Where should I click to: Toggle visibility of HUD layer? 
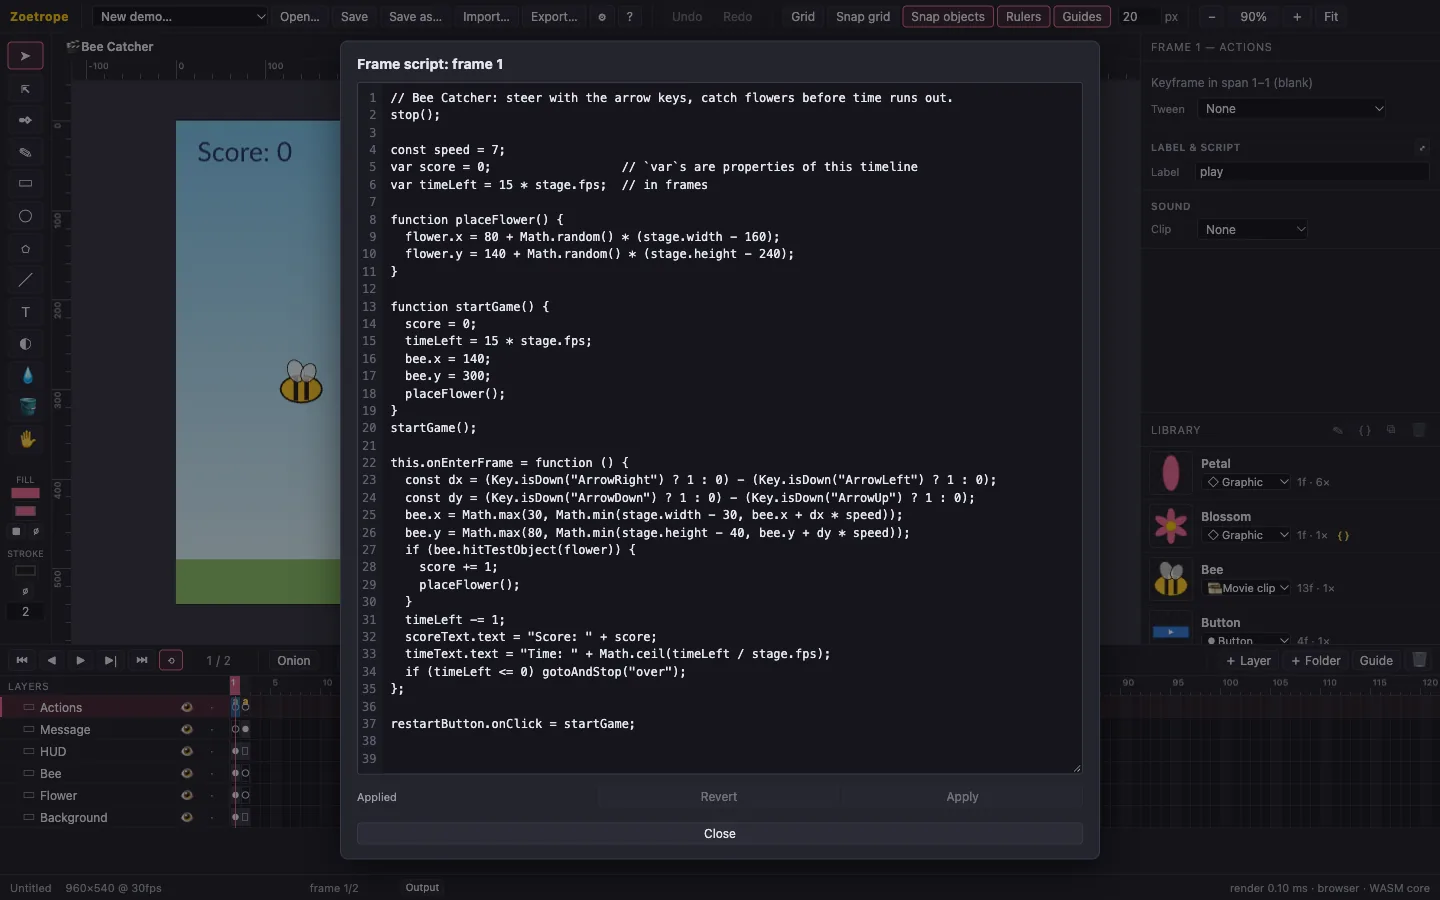pos(186,751)
